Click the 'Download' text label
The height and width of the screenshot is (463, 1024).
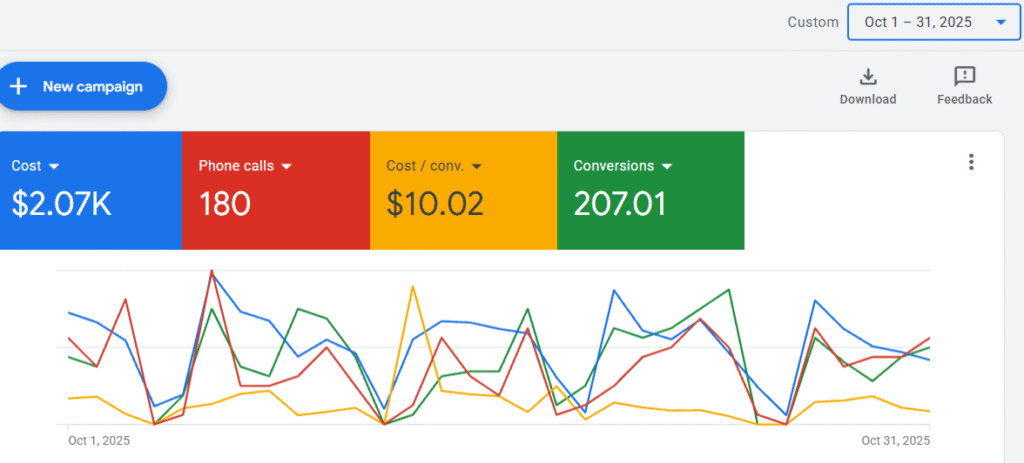click(868, 99)
